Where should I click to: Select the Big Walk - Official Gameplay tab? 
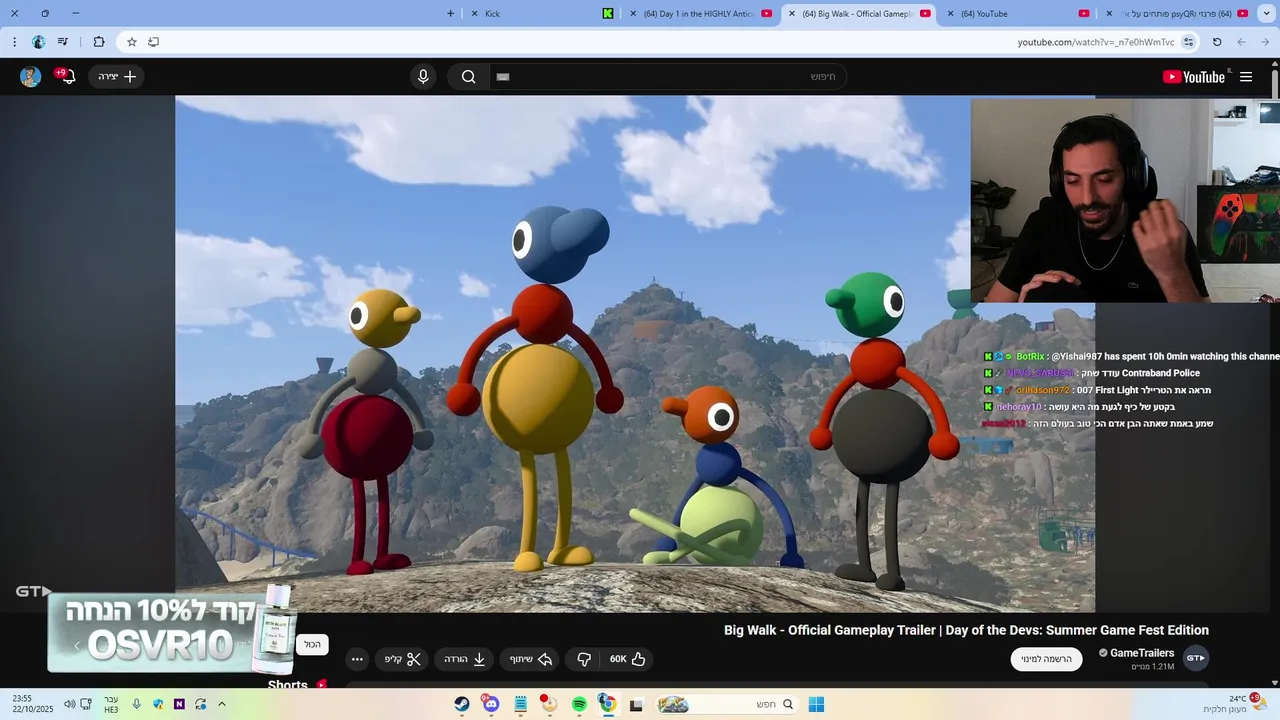(x=860, y=14)
